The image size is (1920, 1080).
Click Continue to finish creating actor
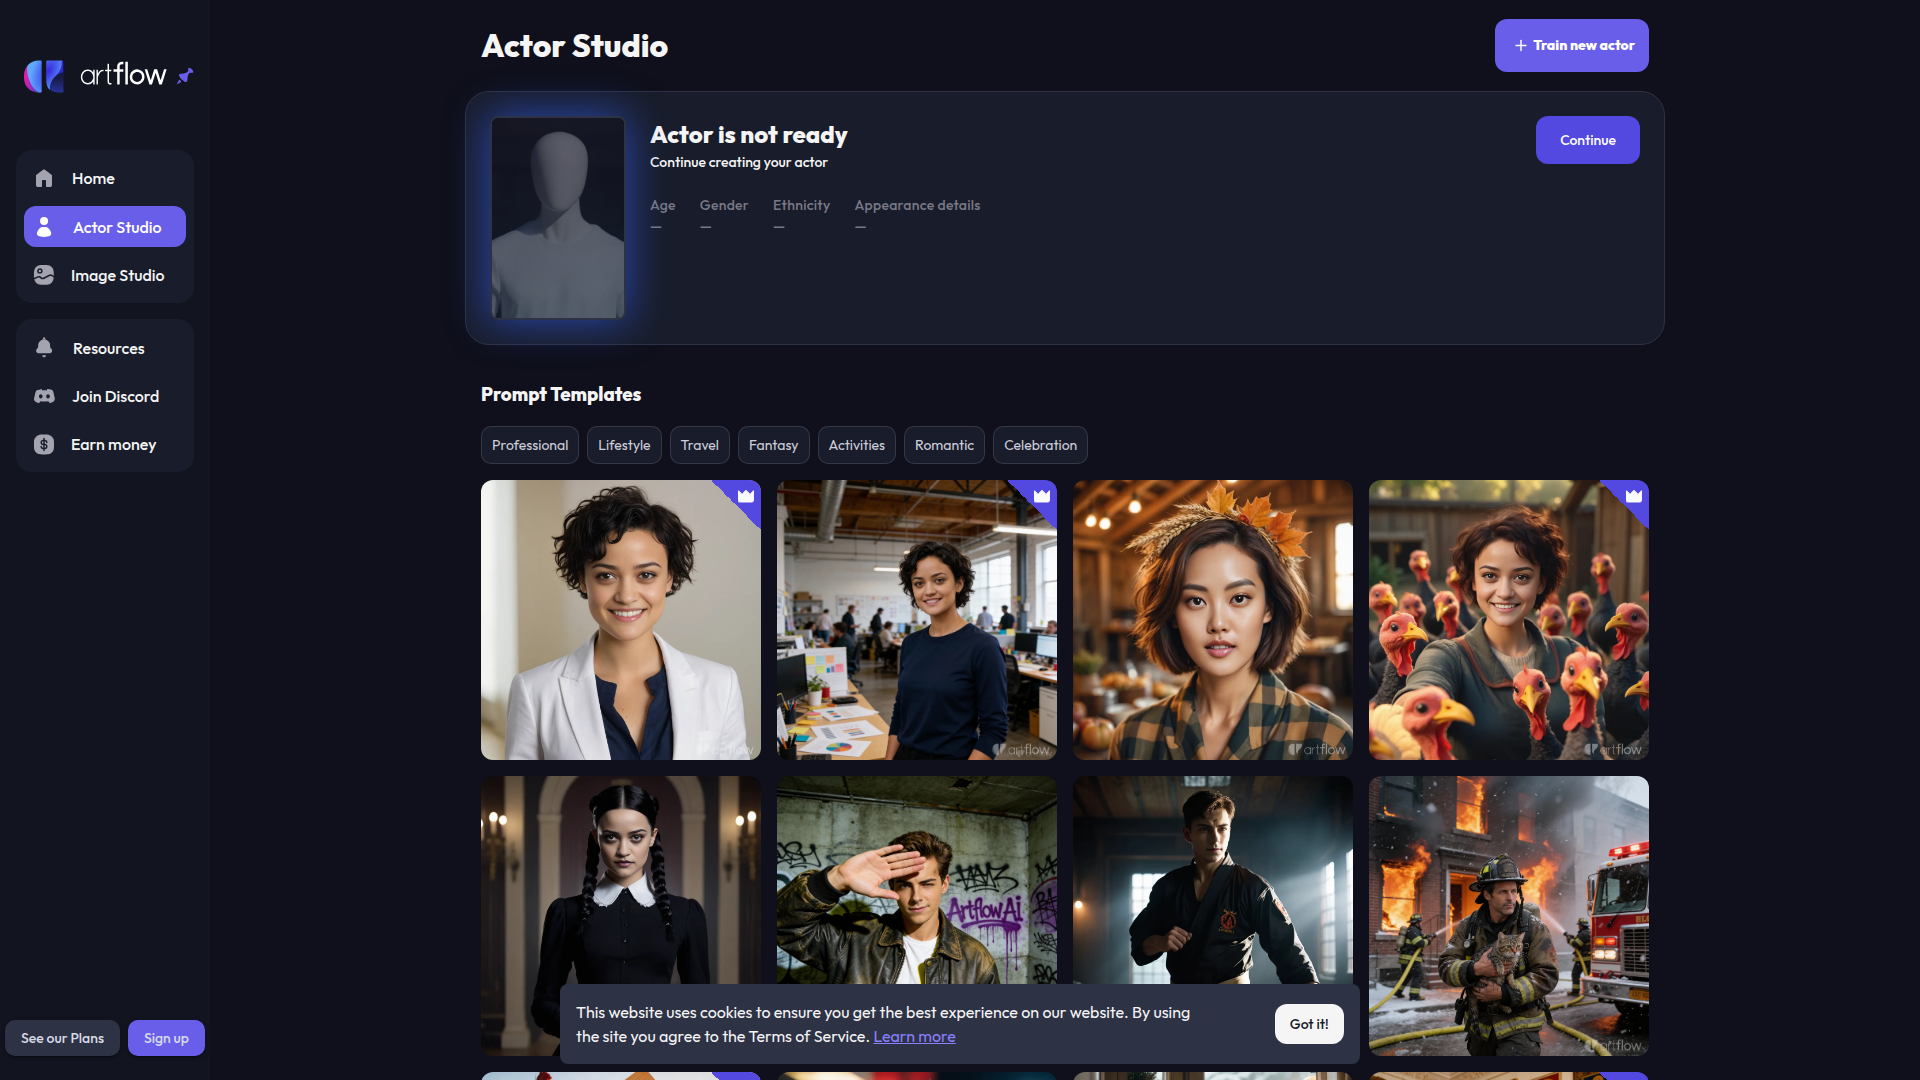click(1587, 140)
